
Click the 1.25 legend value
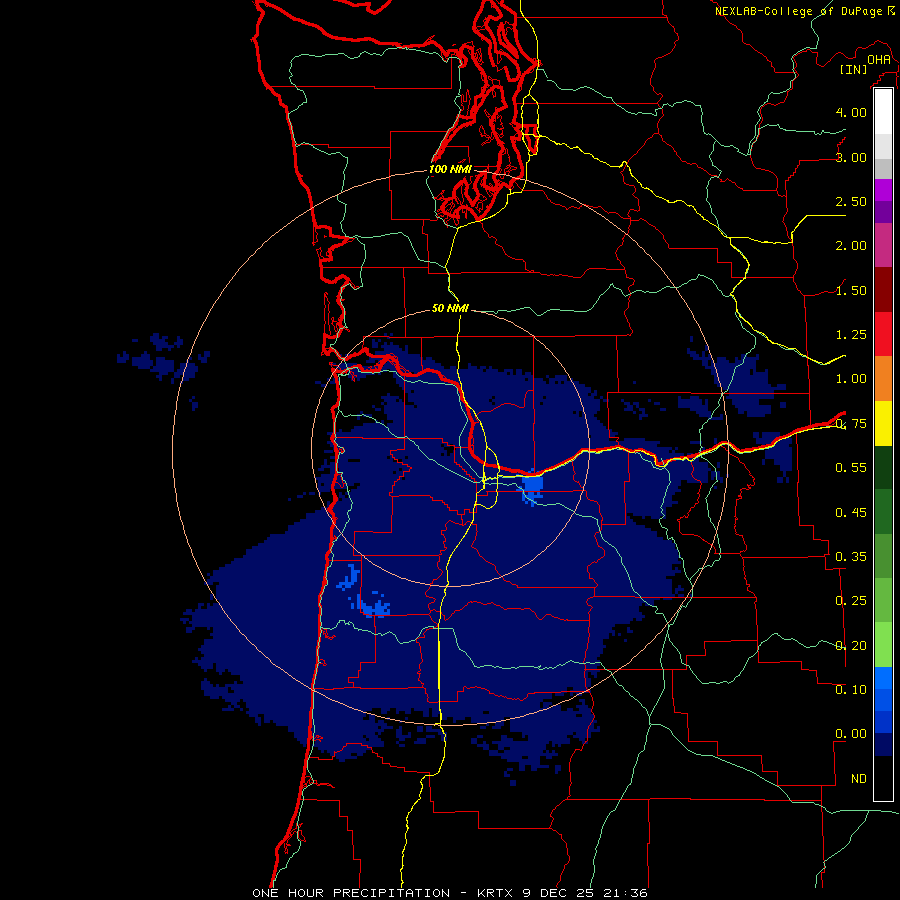pos(851,335)
